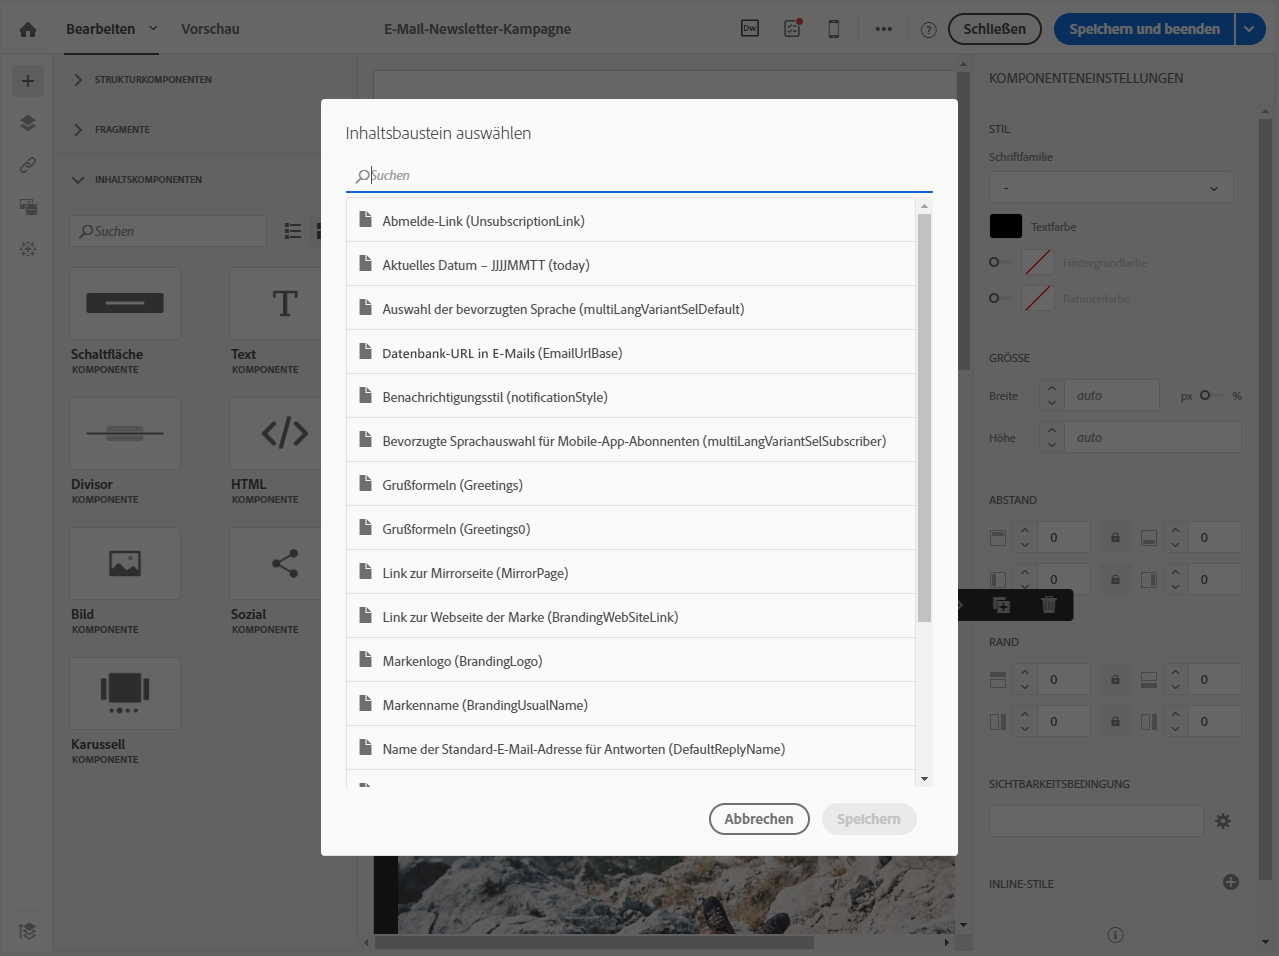Image resolution: width=1279 pixels, height=956 pixels.
Task: Focus the Sichtbarkeitsbedingung input field
Action: [x=1096, y=821]
